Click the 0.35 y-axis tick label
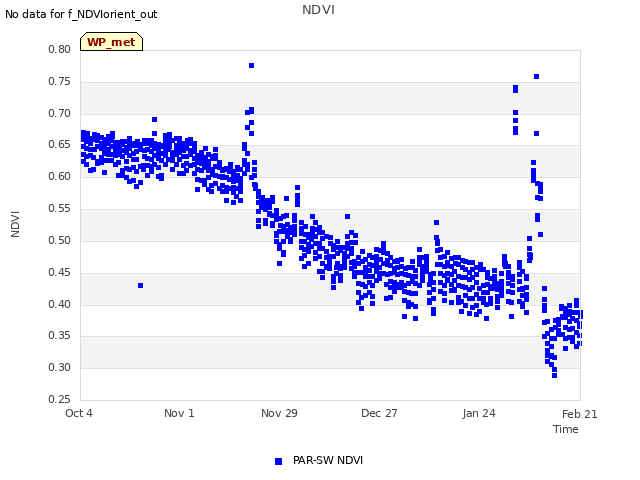Viewport: 640px width, 480px height. 60,336
